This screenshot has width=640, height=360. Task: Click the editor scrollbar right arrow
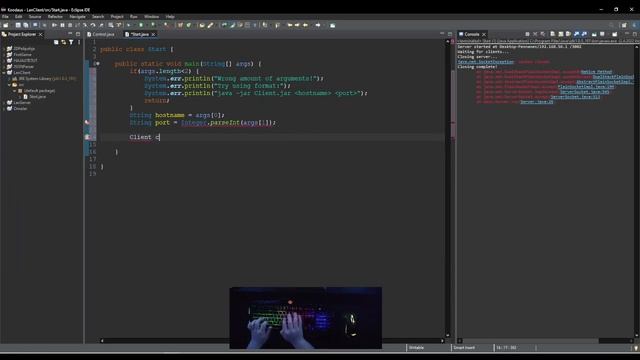442,340
